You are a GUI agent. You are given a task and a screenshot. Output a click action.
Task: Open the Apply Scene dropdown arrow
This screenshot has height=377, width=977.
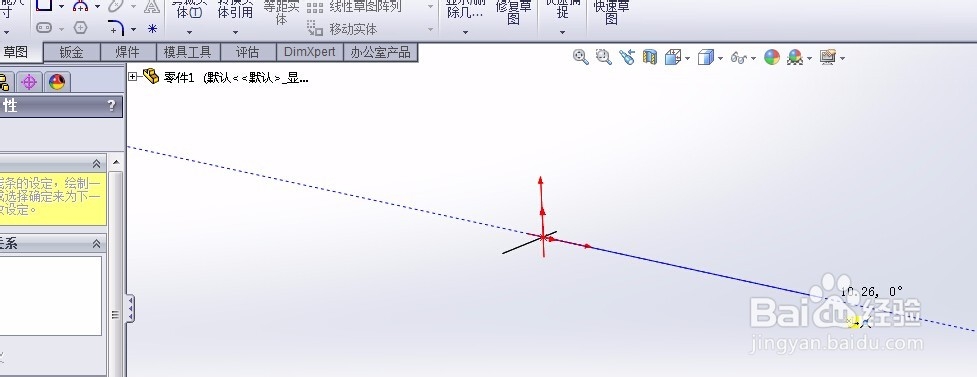(809, 59)
